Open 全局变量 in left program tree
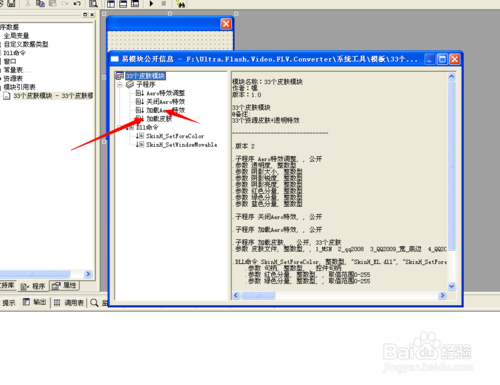 [16, 36]
